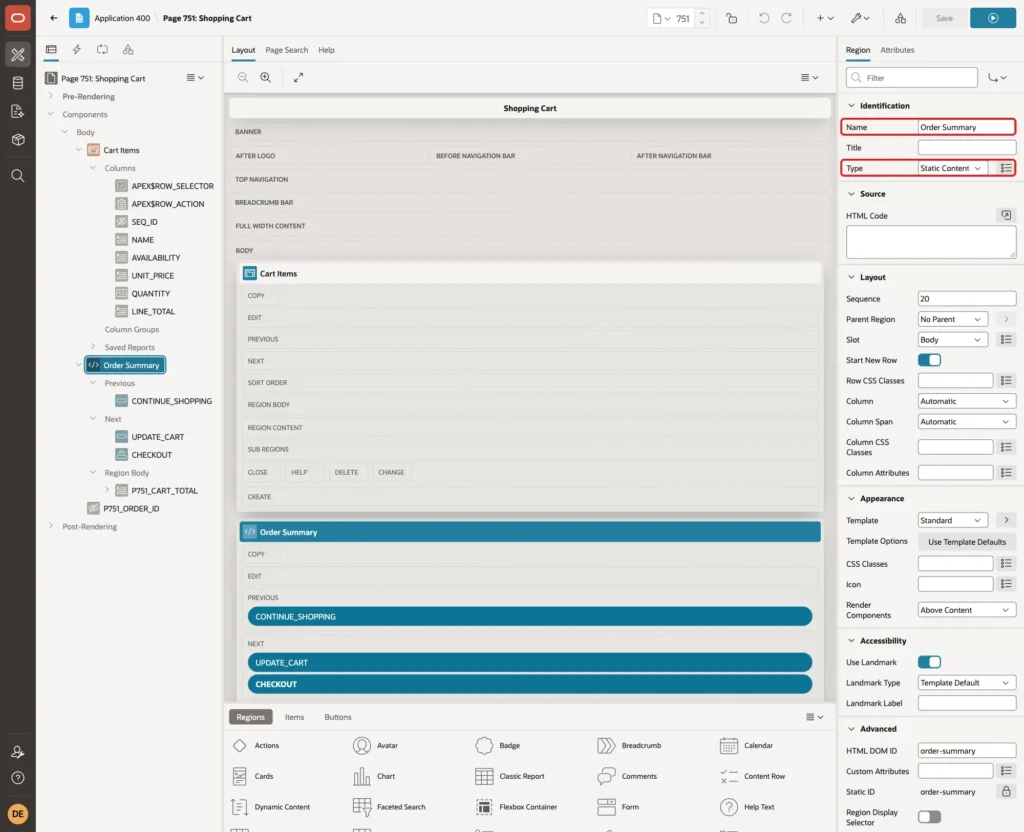Select UPDATE_CART in the tree
This screenshot has height=832, width=1024.
point(157,437)
